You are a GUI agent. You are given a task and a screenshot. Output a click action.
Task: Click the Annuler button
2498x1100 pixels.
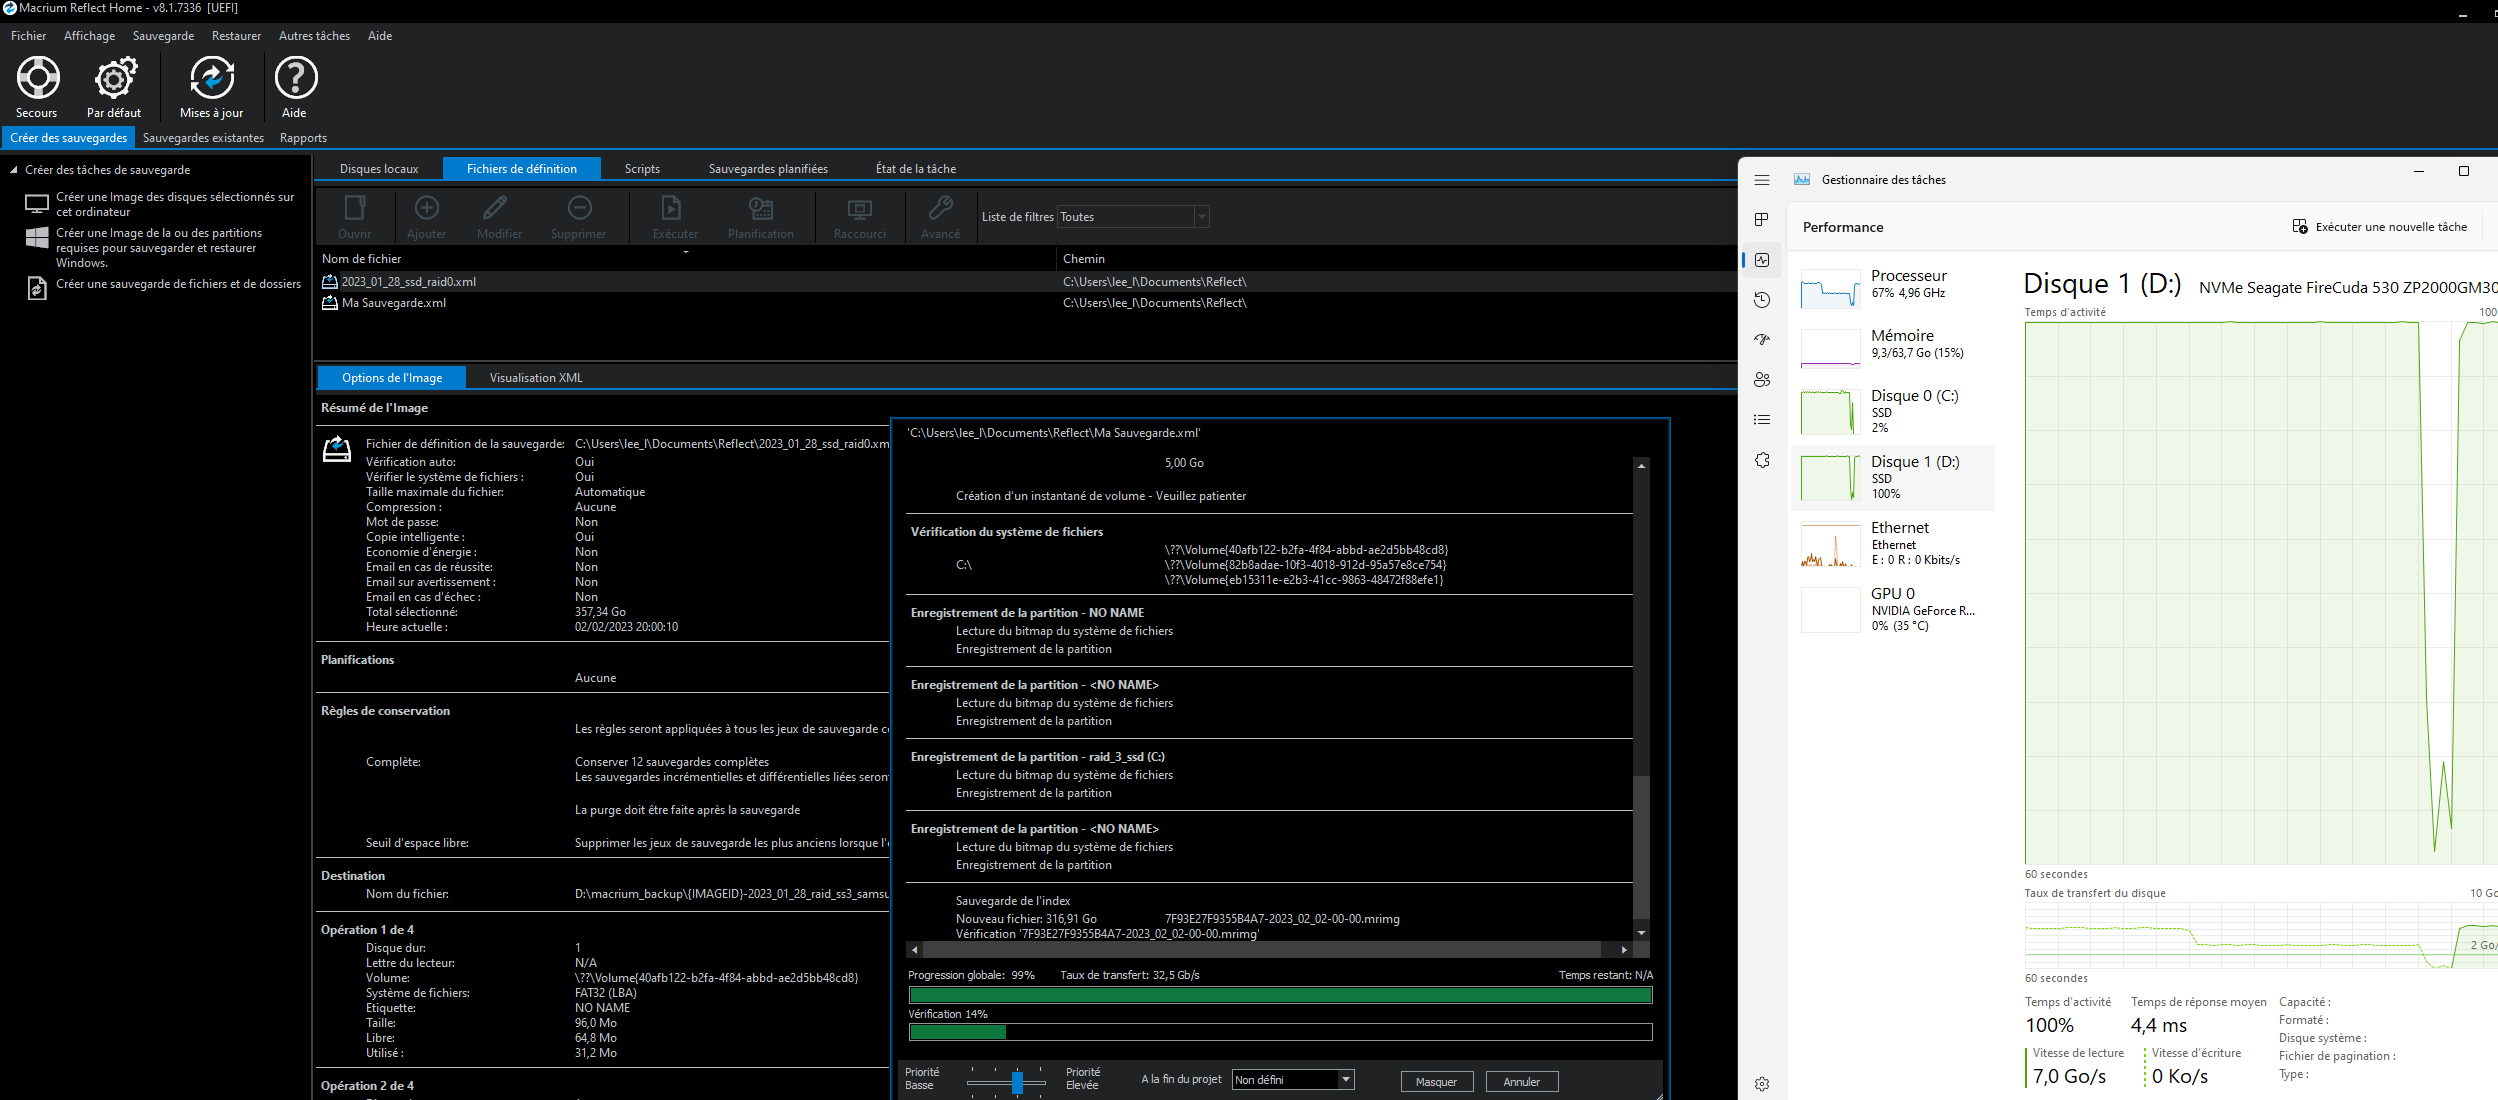coord(1521,1082)
